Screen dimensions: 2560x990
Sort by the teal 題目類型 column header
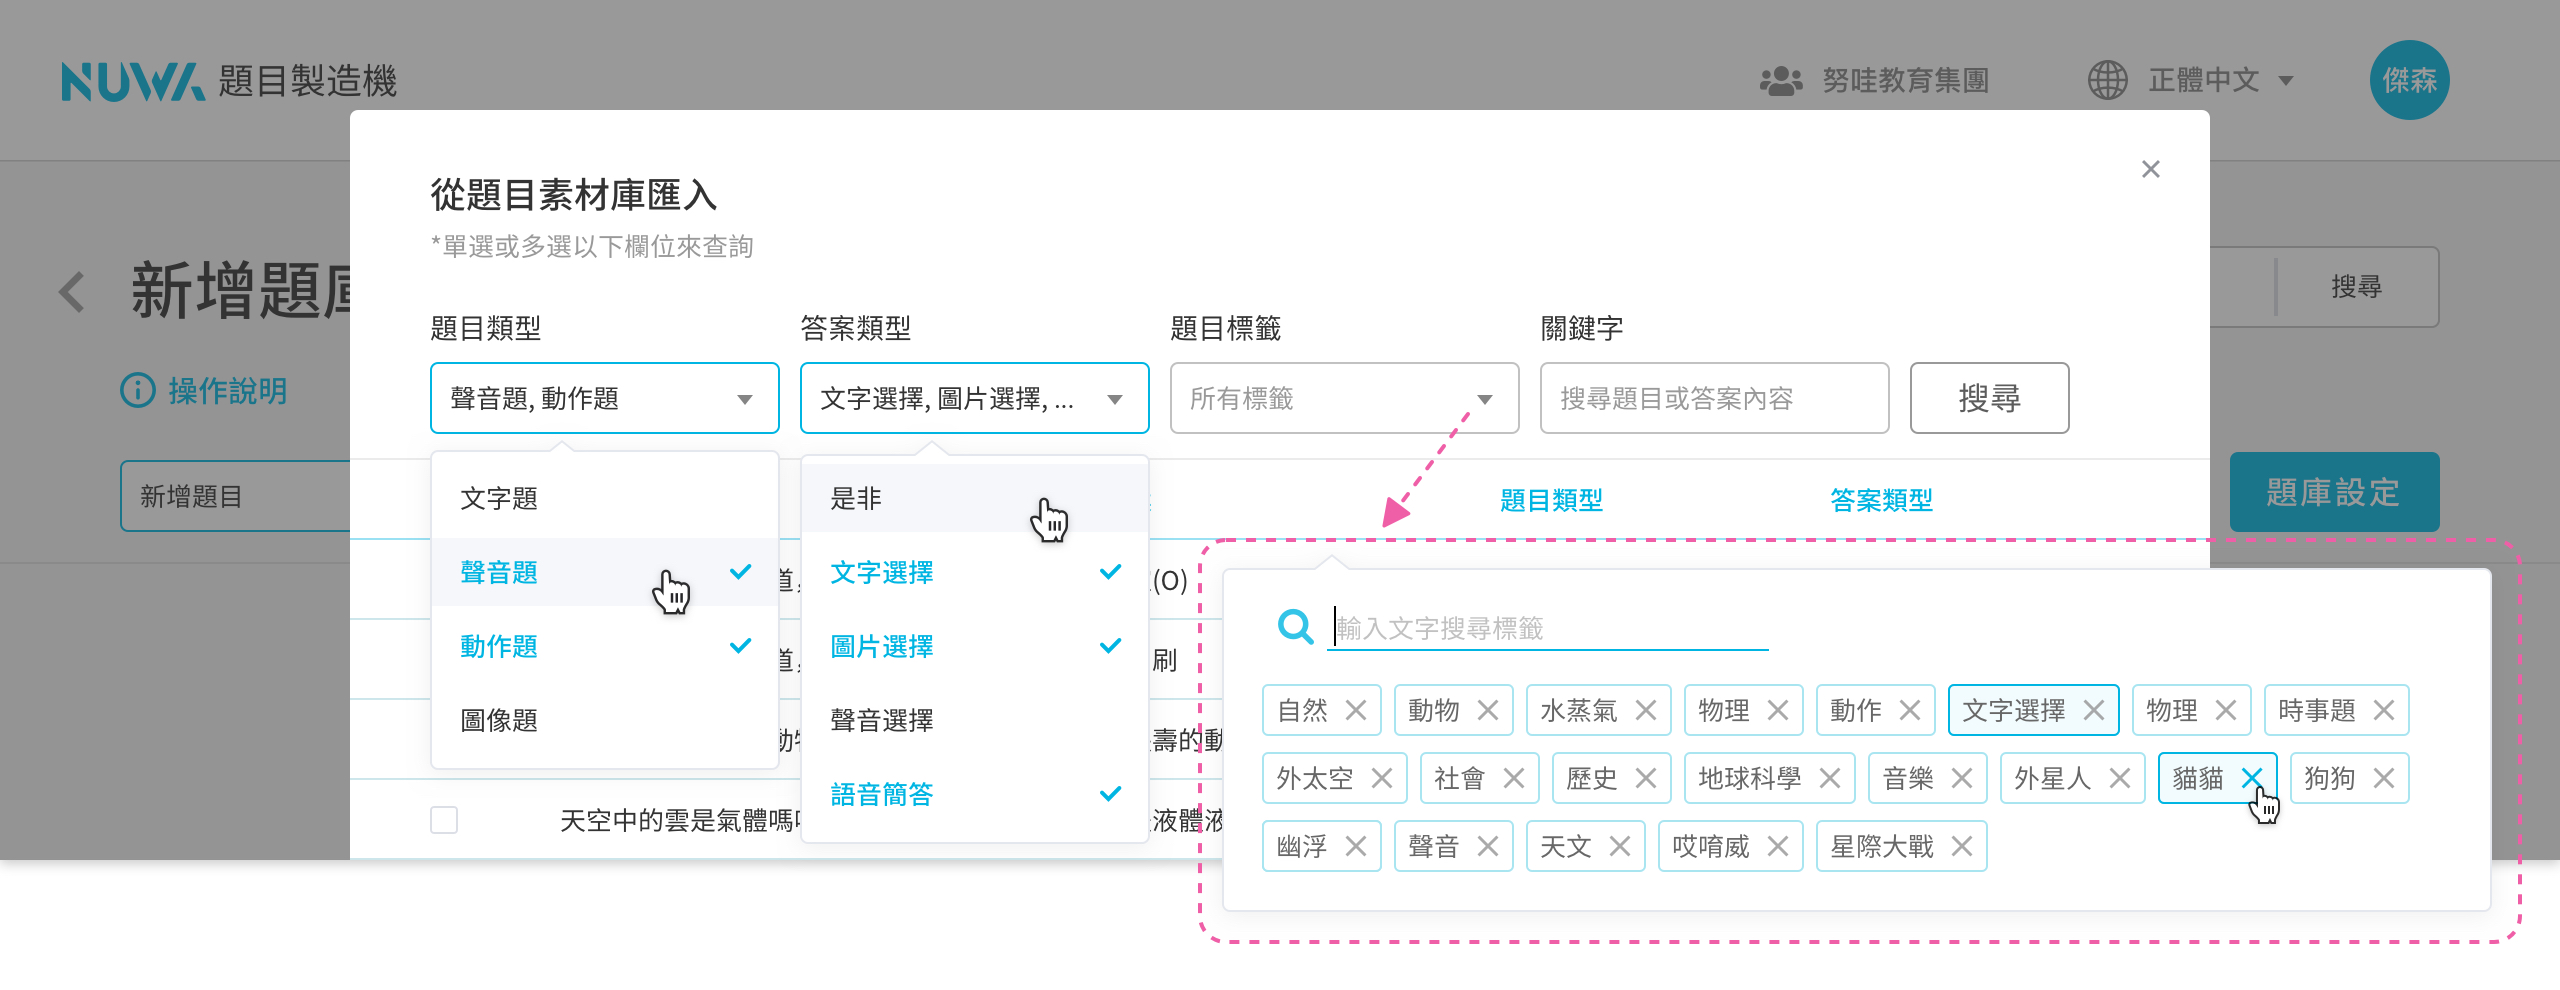1551,500
